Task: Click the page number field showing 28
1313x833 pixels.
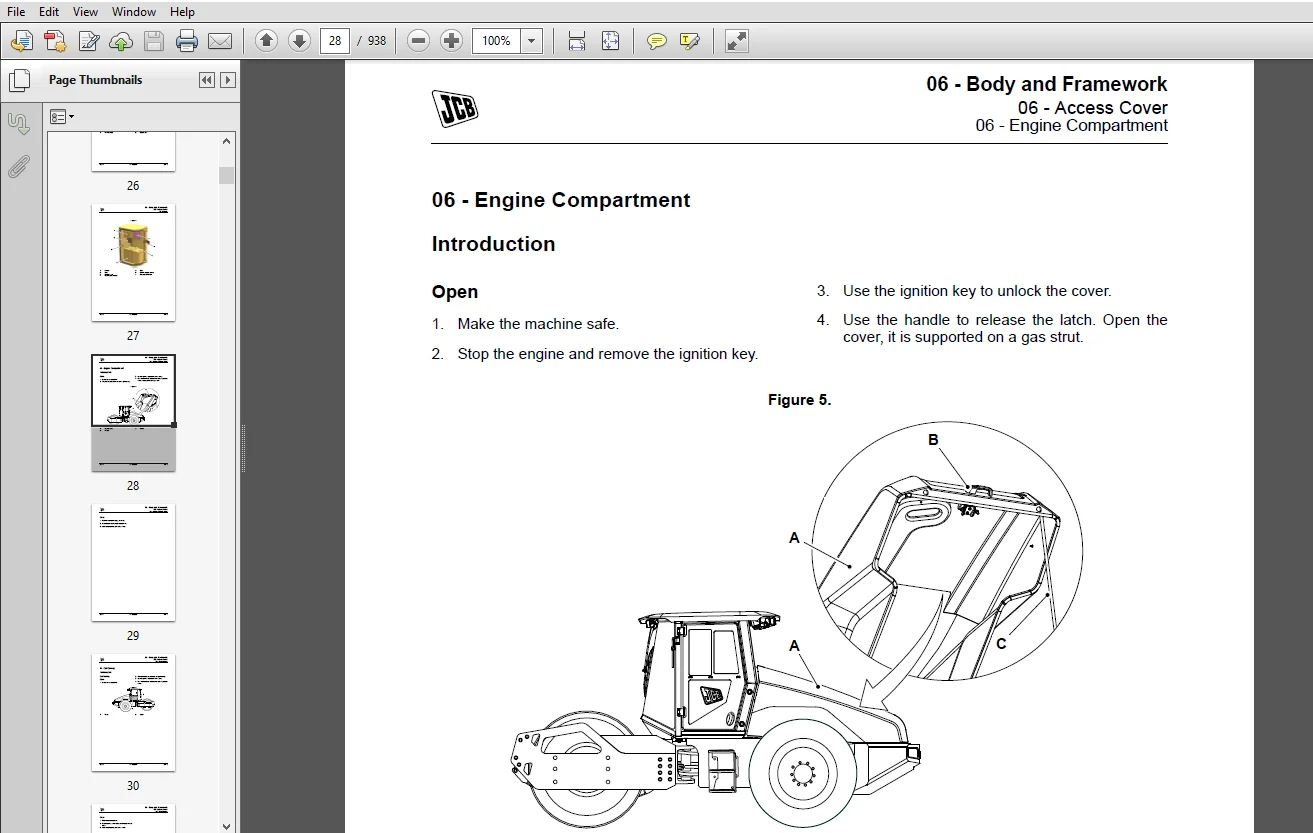Action: click(334, 41)
